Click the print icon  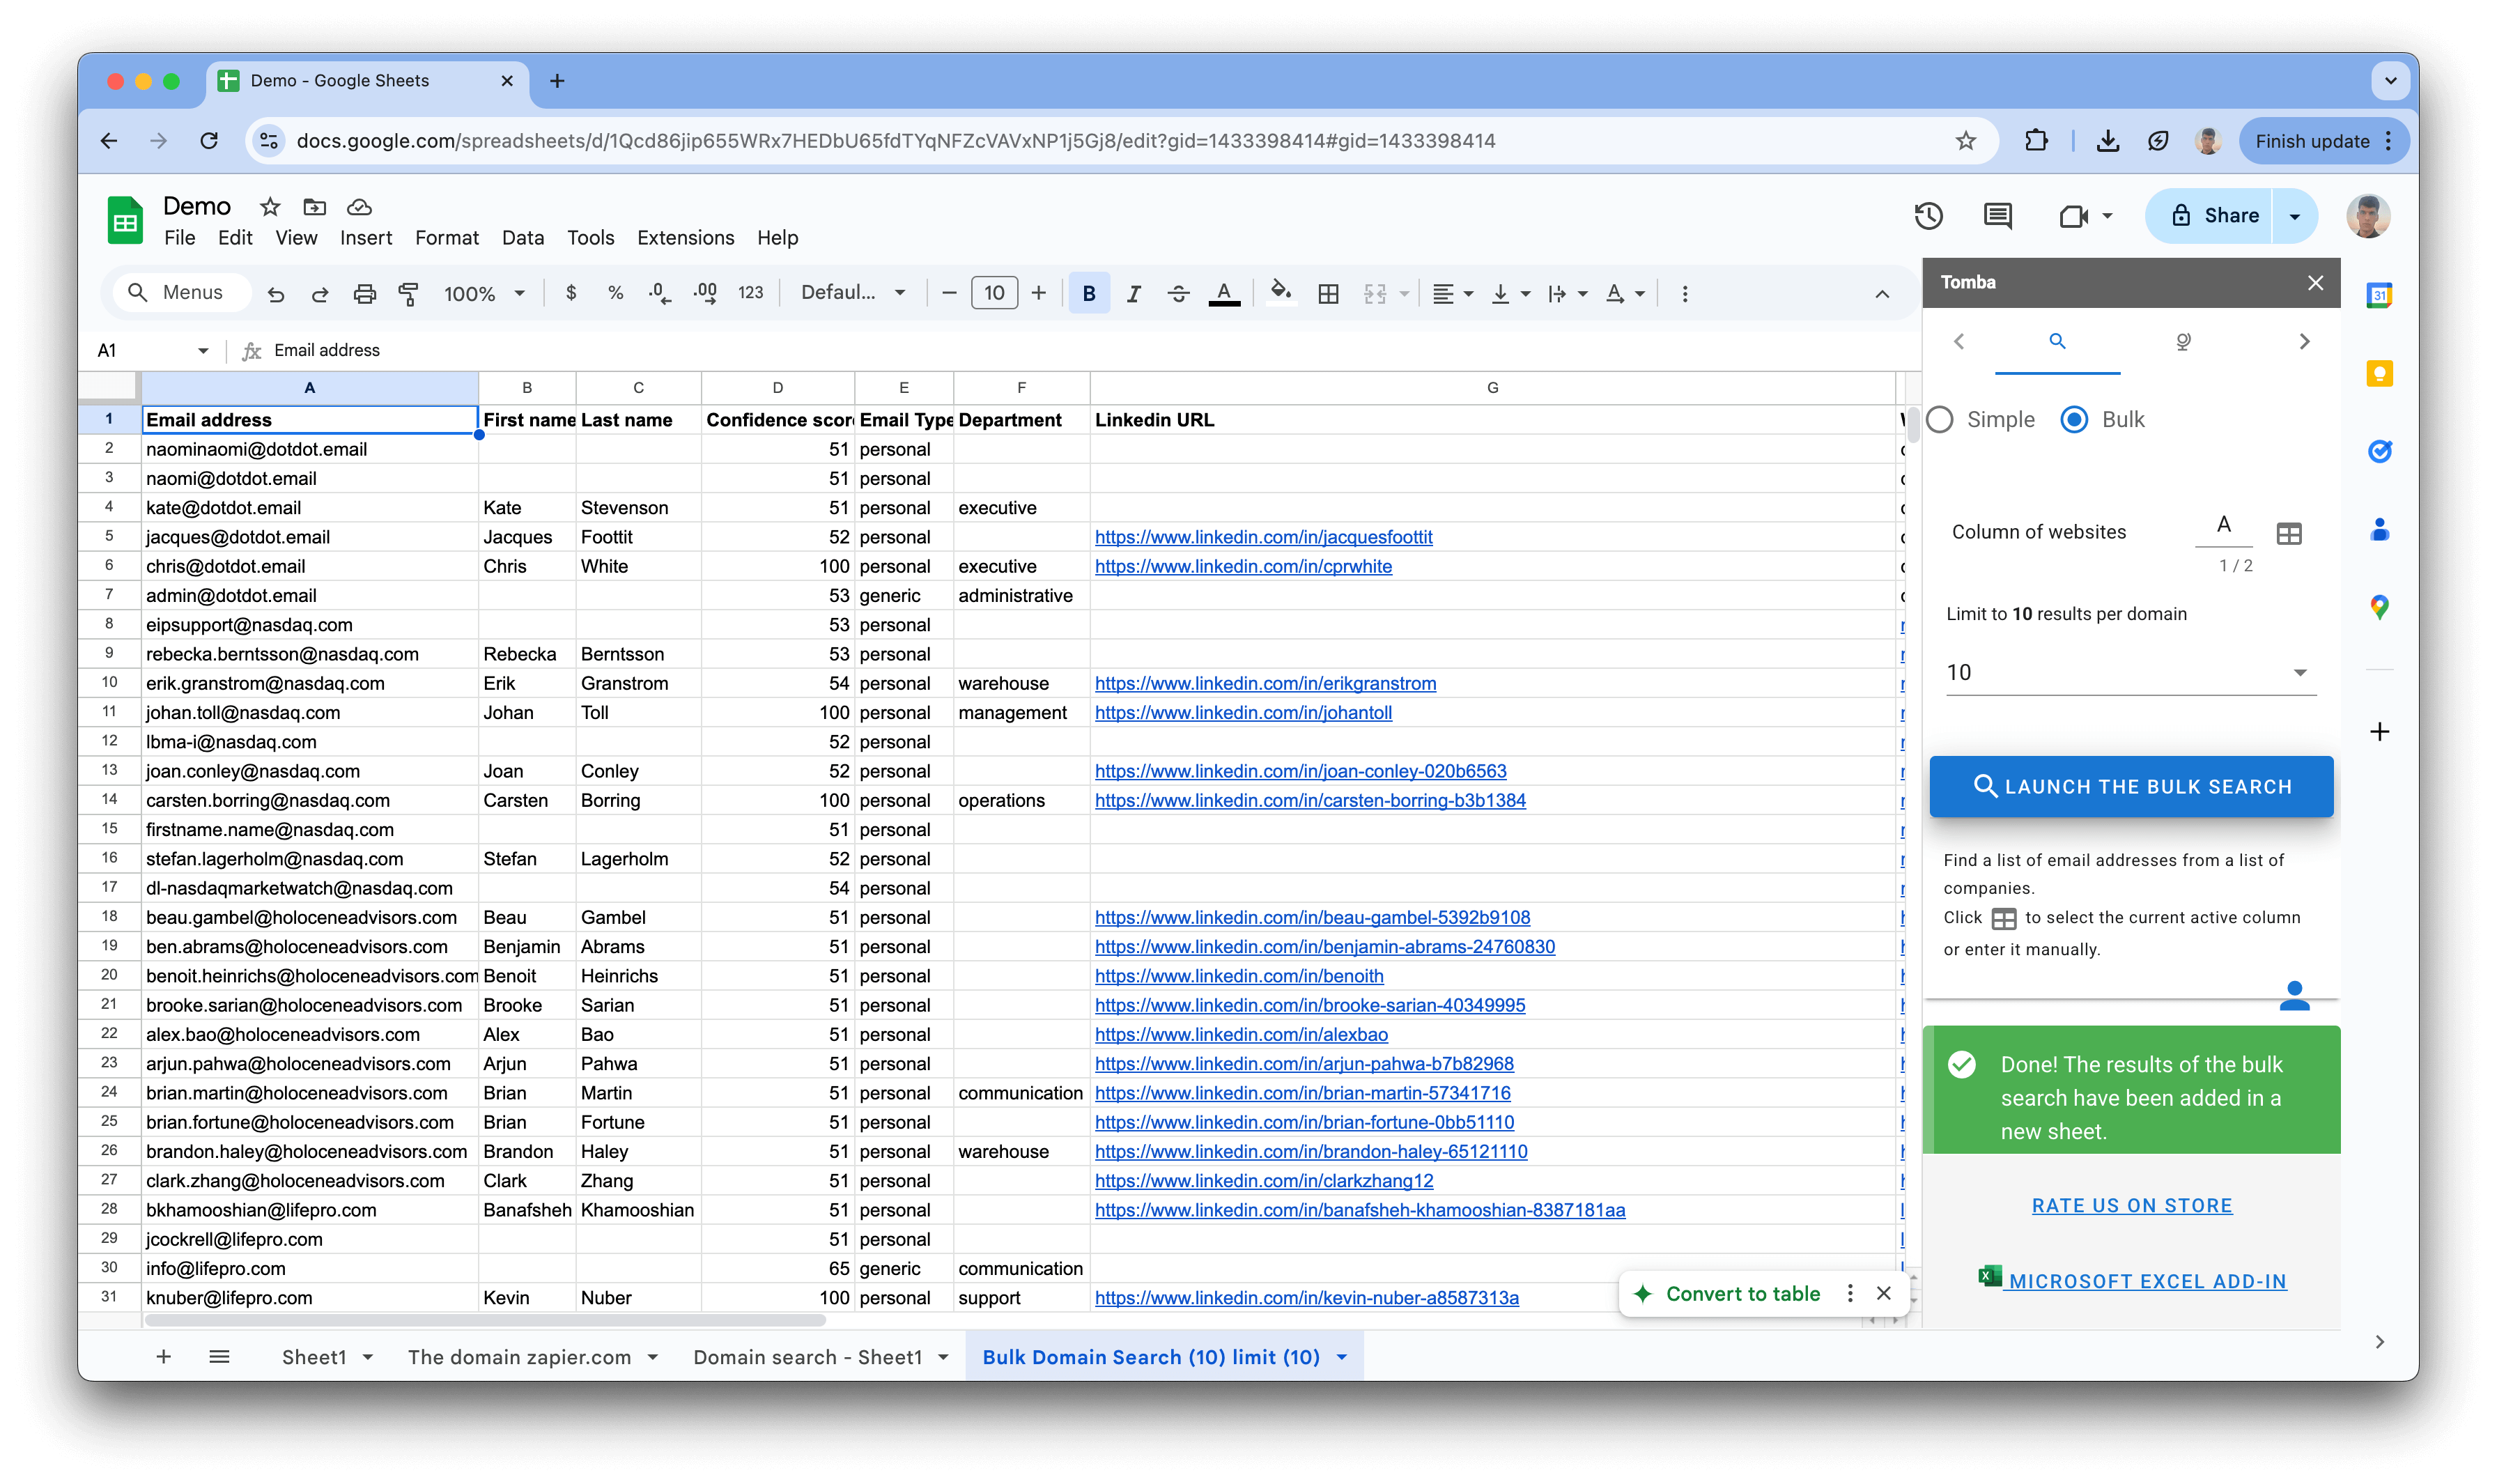click(x=364, y=293)
